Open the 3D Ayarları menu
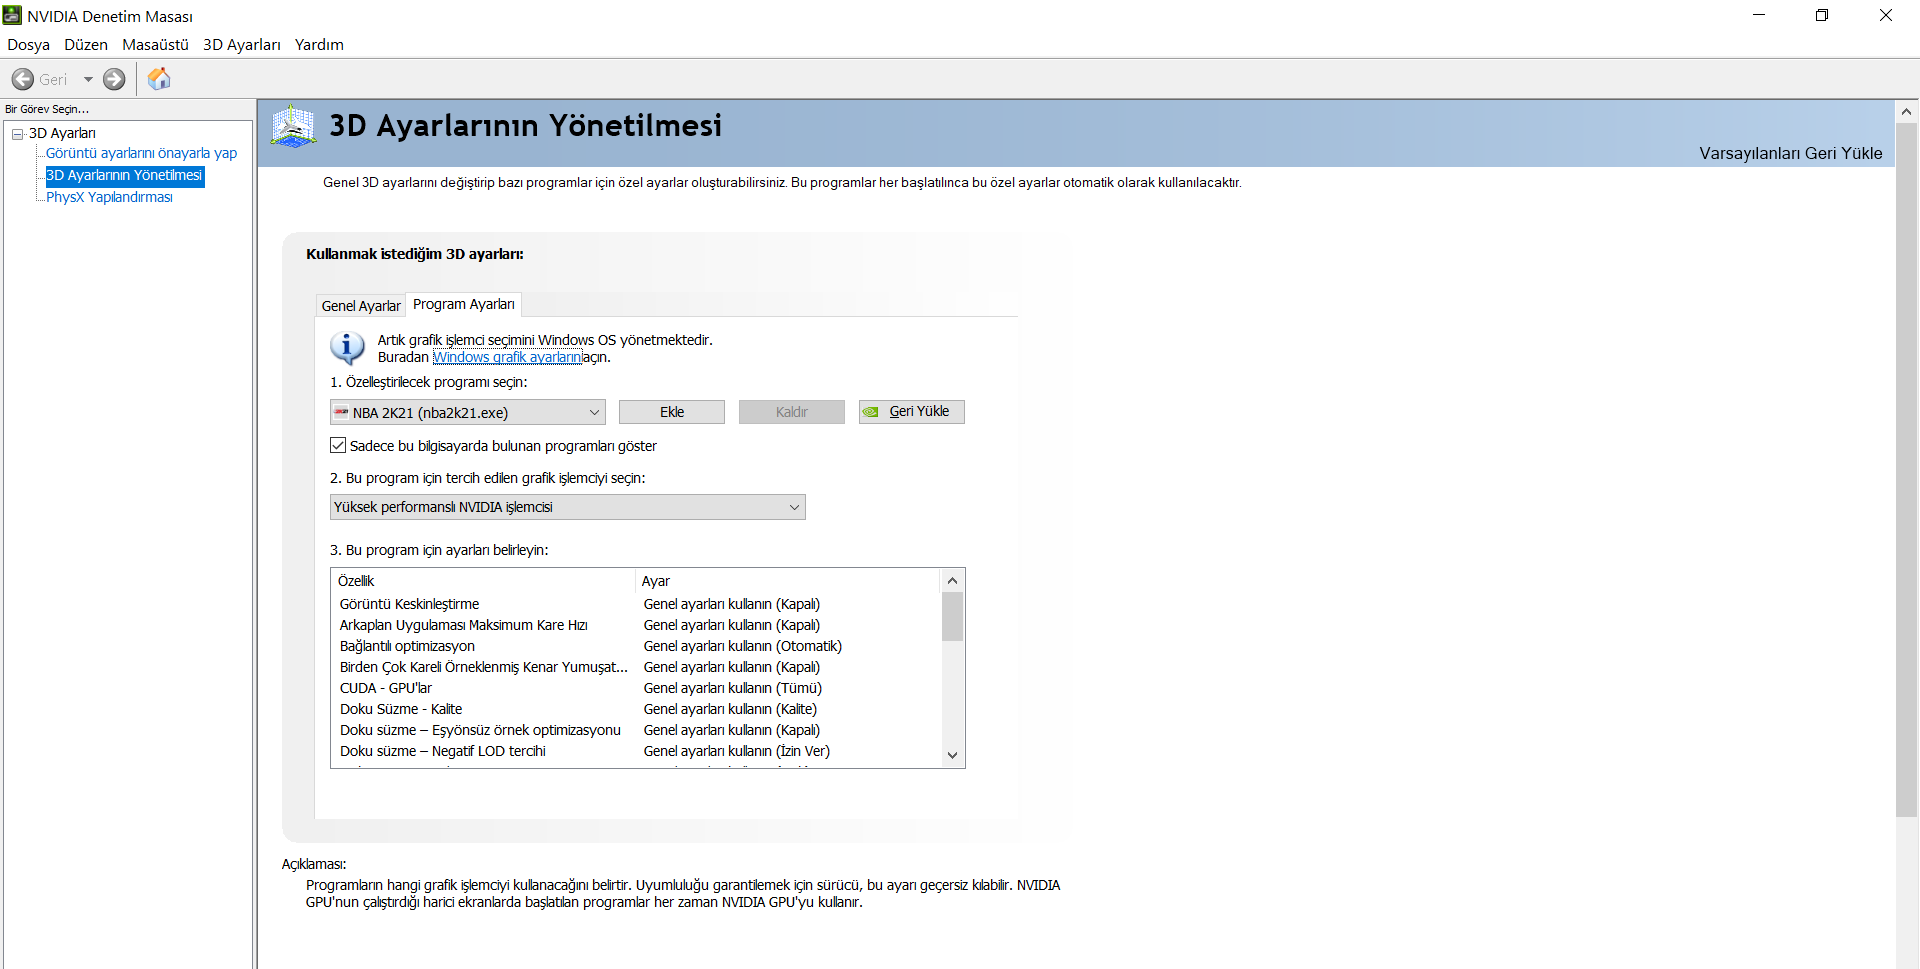This screenshot has width=1920, height=969. click(242, 45)
